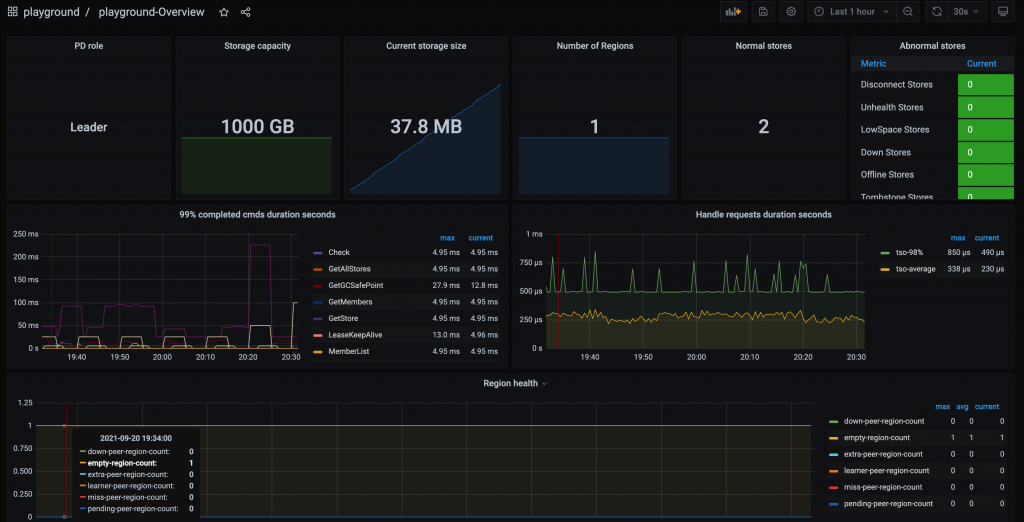Image resolution: width=1024 pixels, height=522 pixels.
Task: Save dashboard with disk icon
Action: [x=763, y=11]
